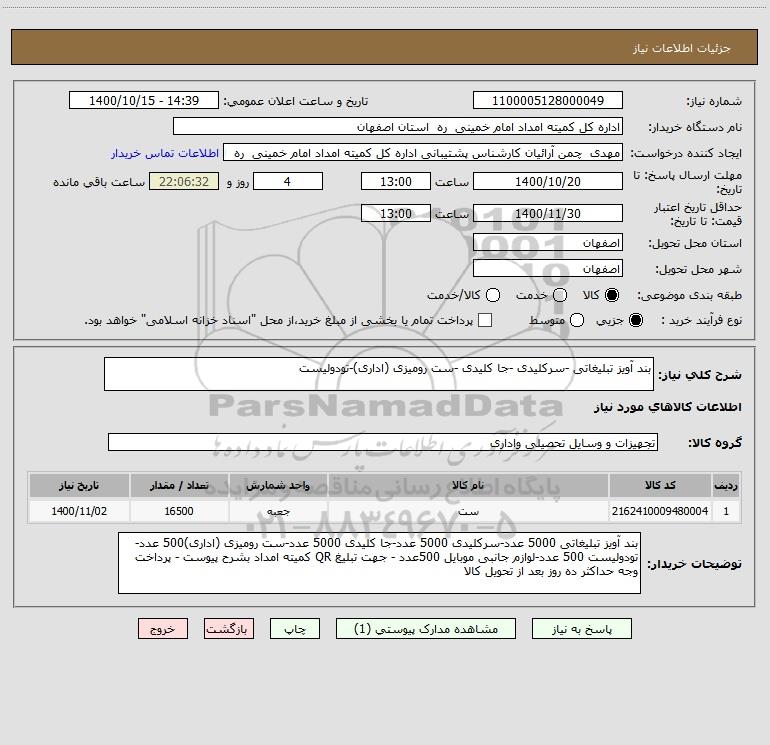Select the کالا radio button
Screen dimensions: 770x745
pyautogui.click(x=612, y=295)
